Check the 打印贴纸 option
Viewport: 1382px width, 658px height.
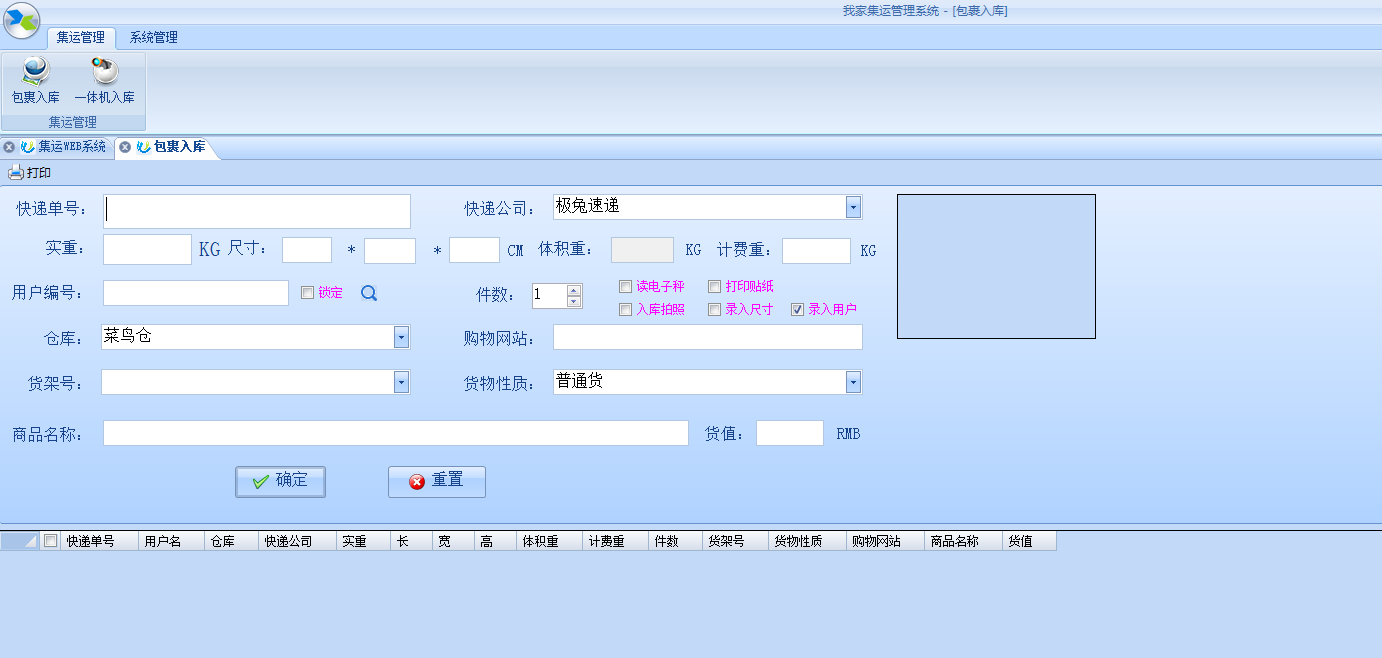pyautogui.click(x=714, y=287)
